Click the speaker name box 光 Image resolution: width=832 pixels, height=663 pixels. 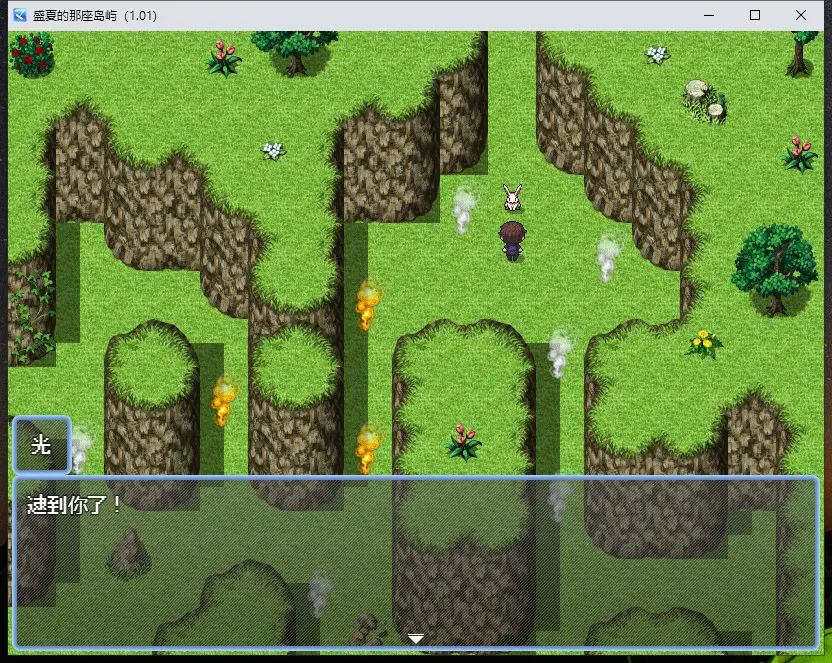coord(42,444)
